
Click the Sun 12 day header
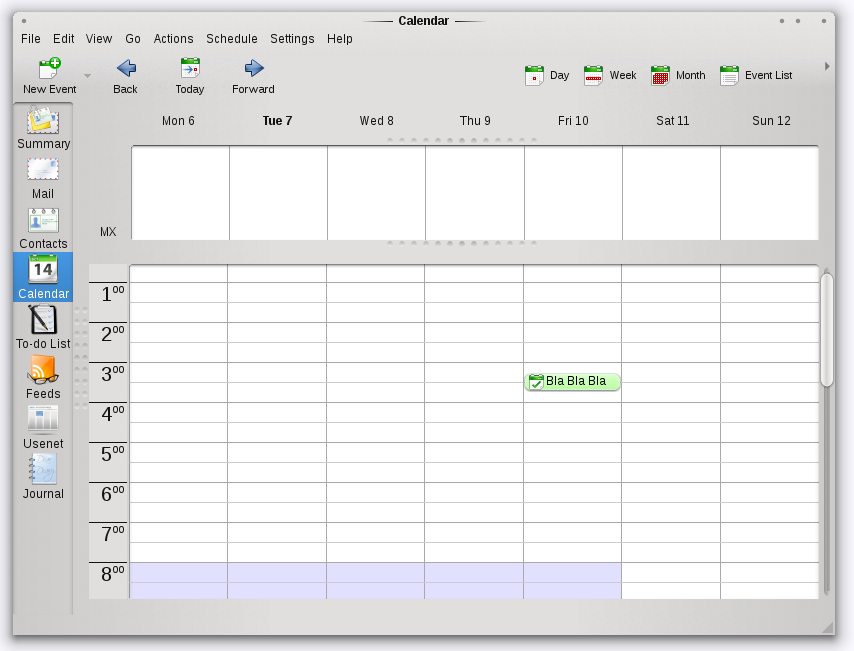pyautogui.click(x=771, y=121)
